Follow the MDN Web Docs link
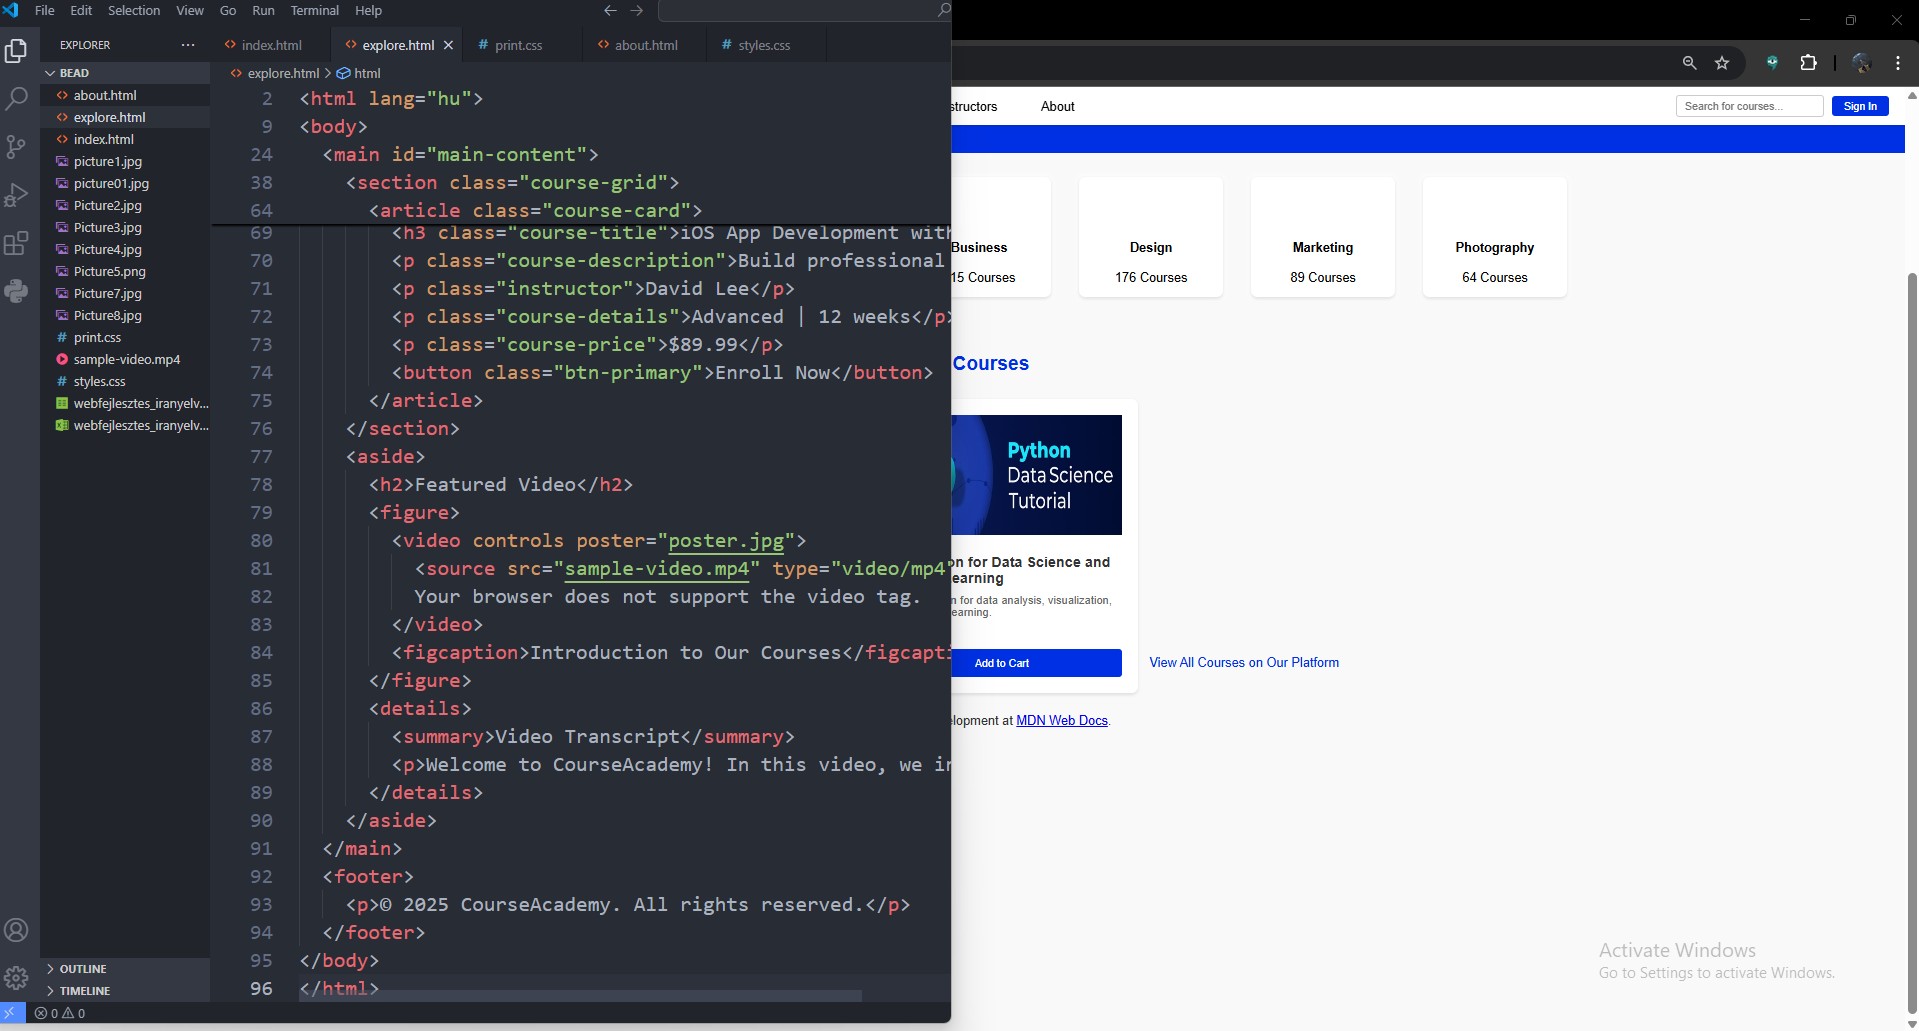 pos(1062,720)
